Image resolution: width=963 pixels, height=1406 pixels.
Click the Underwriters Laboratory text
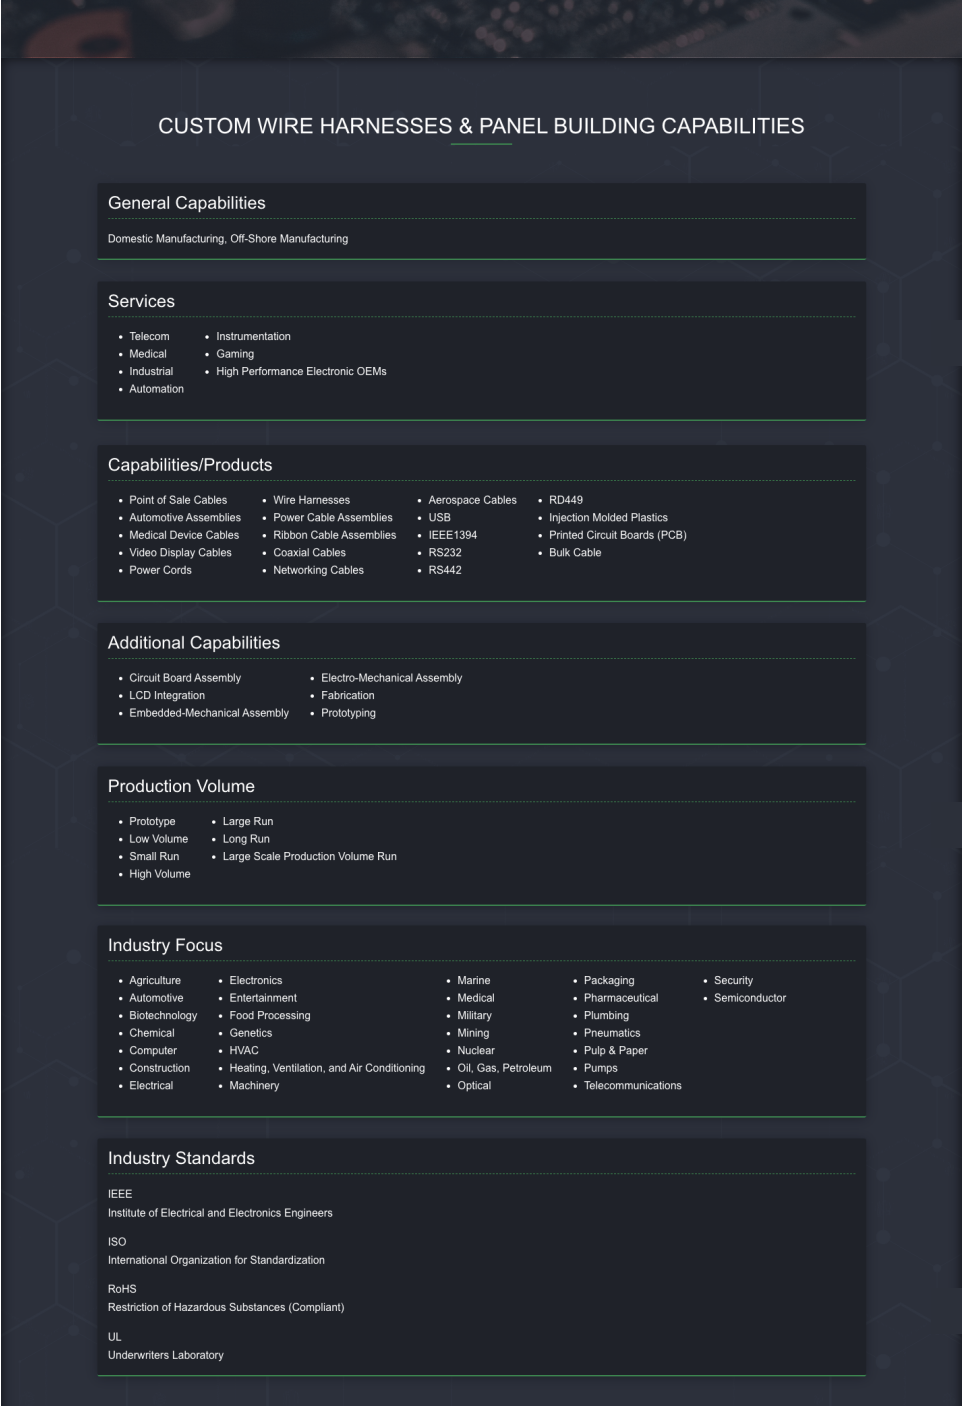(x=166, y=1355)
